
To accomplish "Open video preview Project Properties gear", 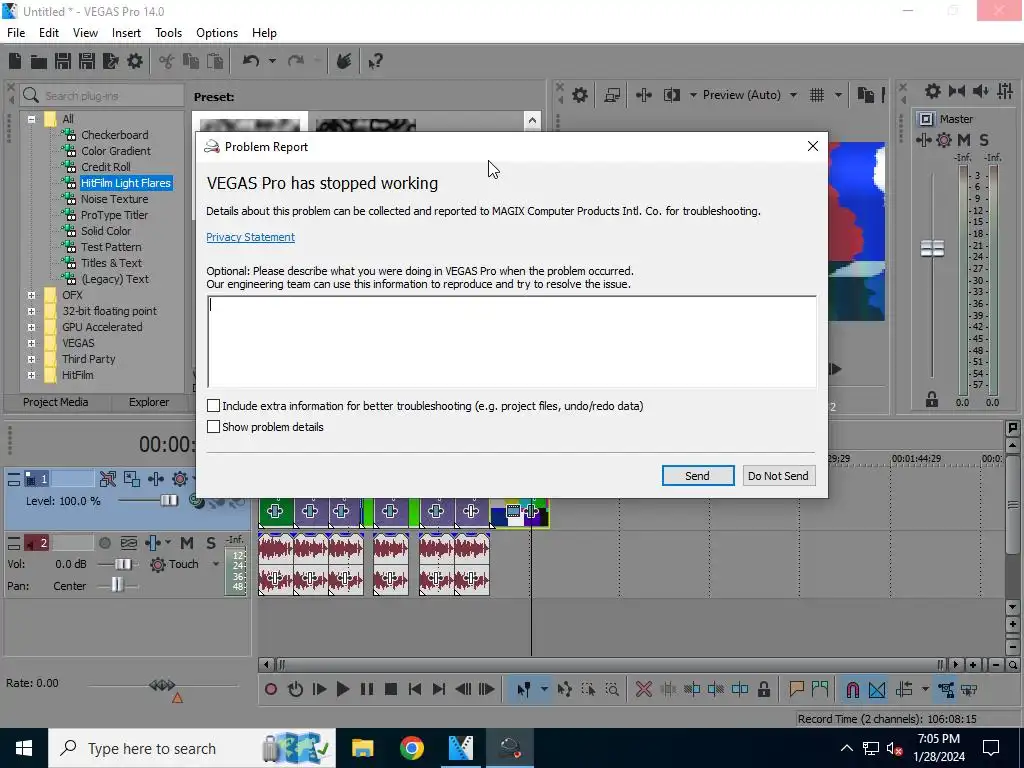I will tap(579, 95).
